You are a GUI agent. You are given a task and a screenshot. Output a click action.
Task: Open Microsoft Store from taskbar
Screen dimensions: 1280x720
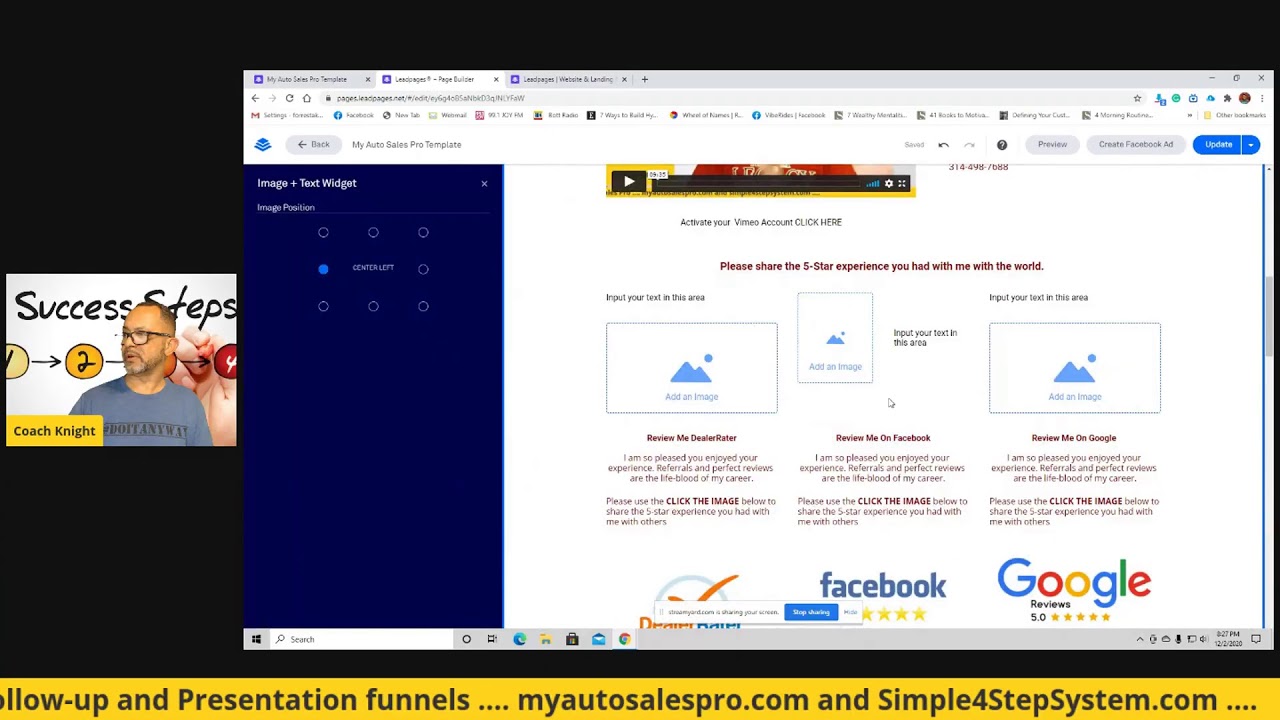572,639
